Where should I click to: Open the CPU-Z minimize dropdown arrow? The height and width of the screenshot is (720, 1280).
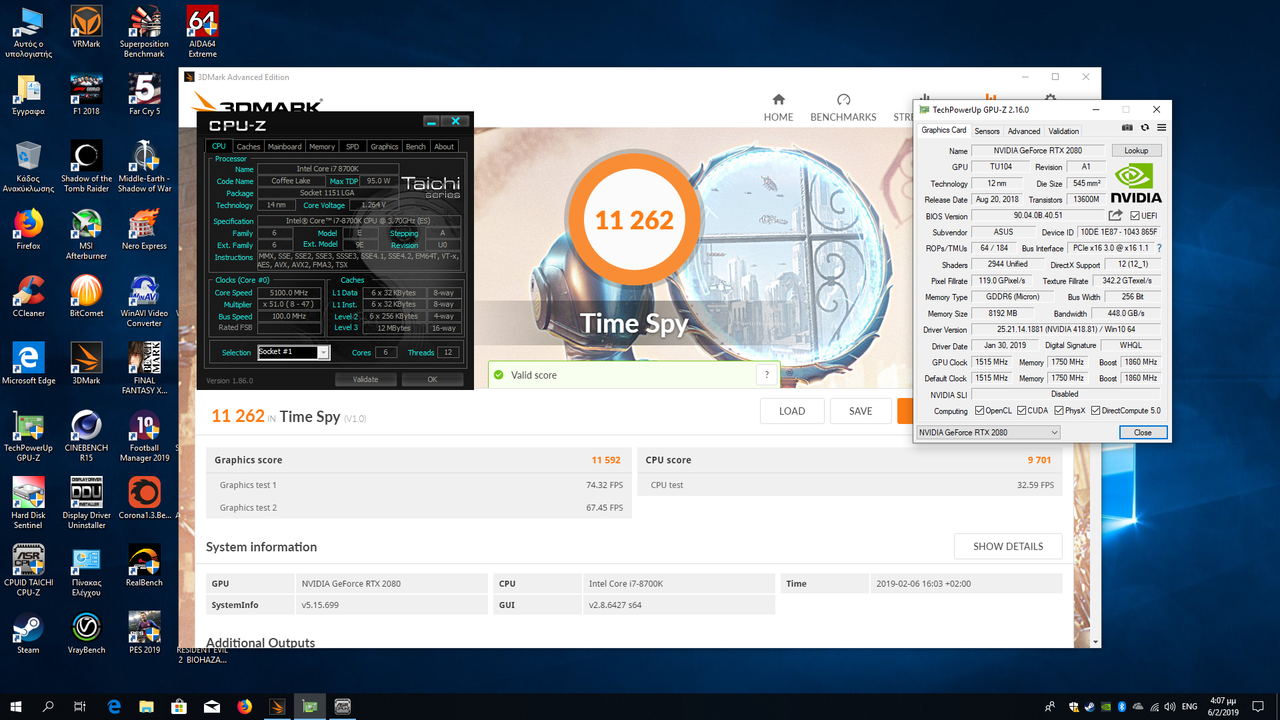pos(431,121)
